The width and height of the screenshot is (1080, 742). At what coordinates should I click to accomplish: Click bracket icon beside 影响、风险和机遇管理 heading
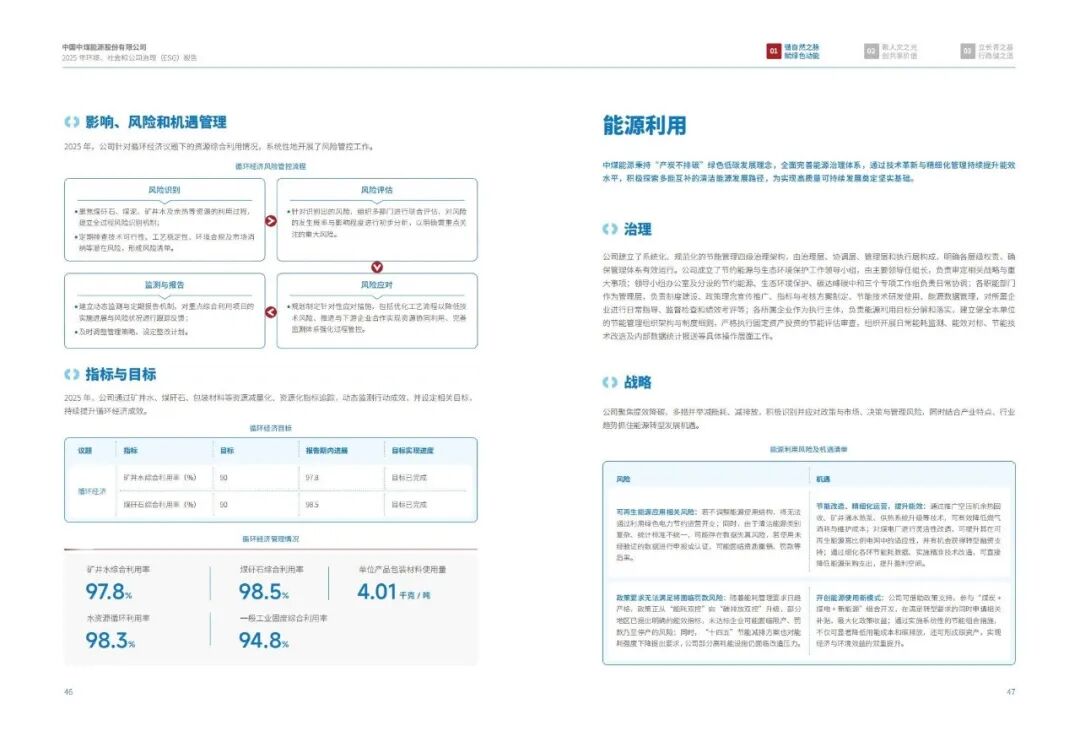click(72, 122)
